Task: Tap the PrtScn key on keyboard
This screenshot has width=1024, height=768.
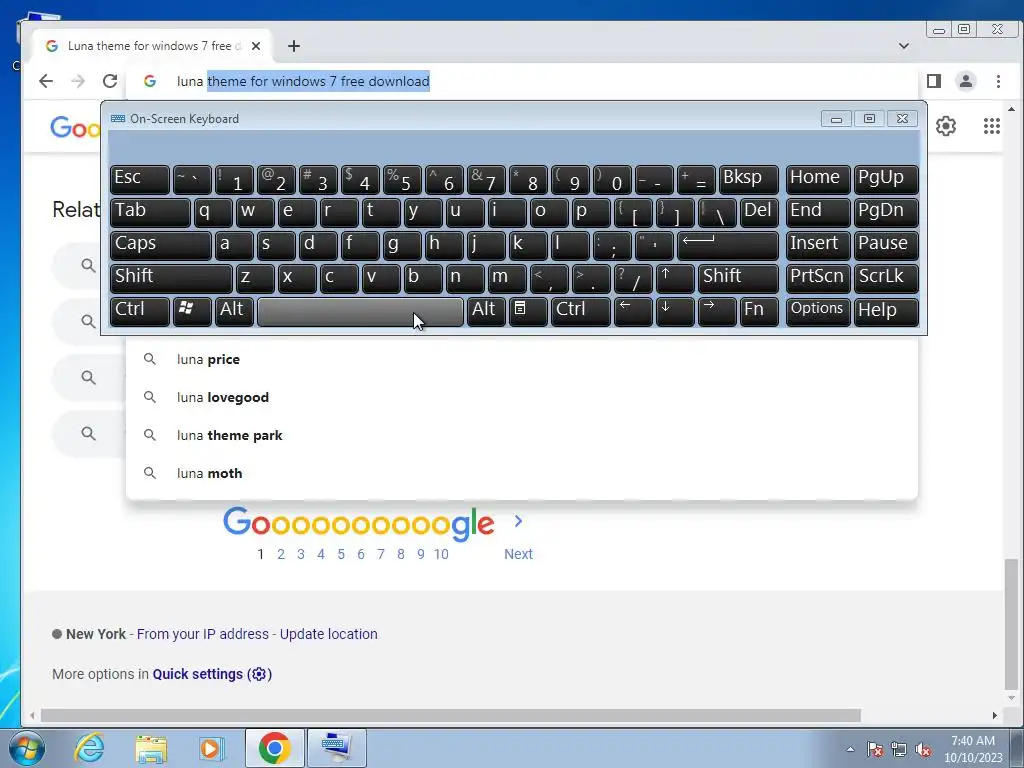Action: [x=818, y=278]
